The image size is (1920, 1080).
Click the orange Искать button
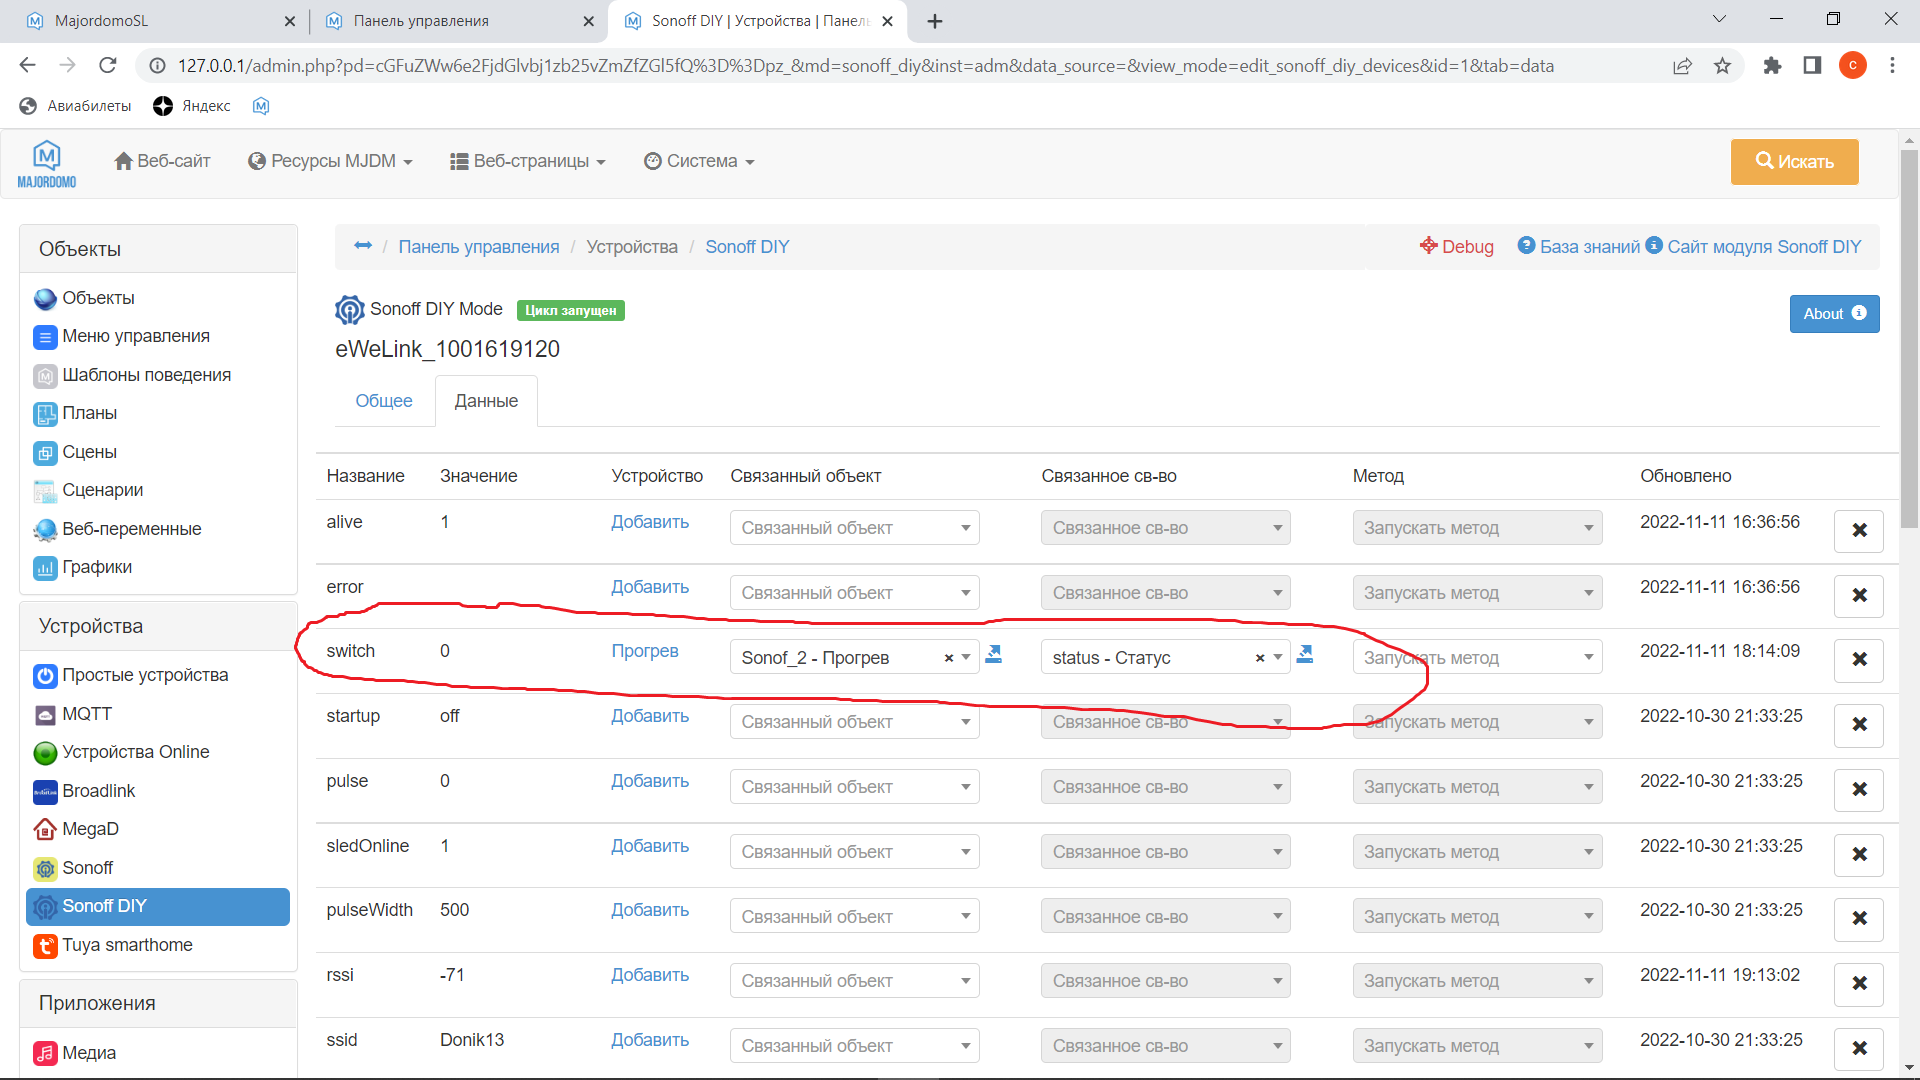1794,162
